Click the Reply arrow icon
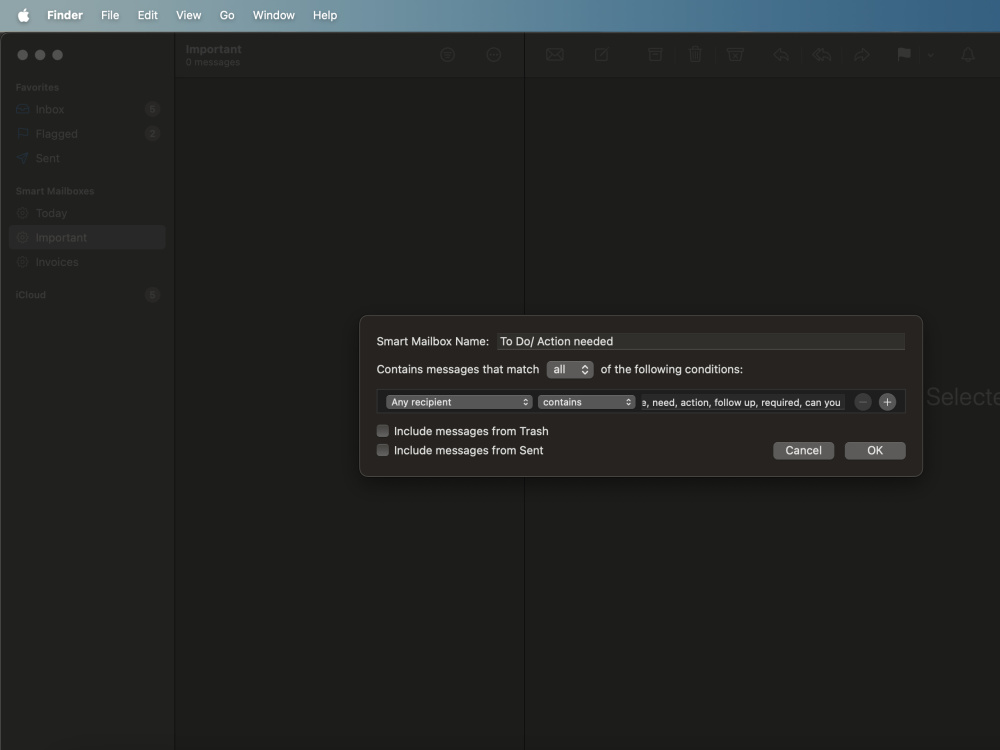This screenshot has width=1000, height=750. tap(781, 55)
